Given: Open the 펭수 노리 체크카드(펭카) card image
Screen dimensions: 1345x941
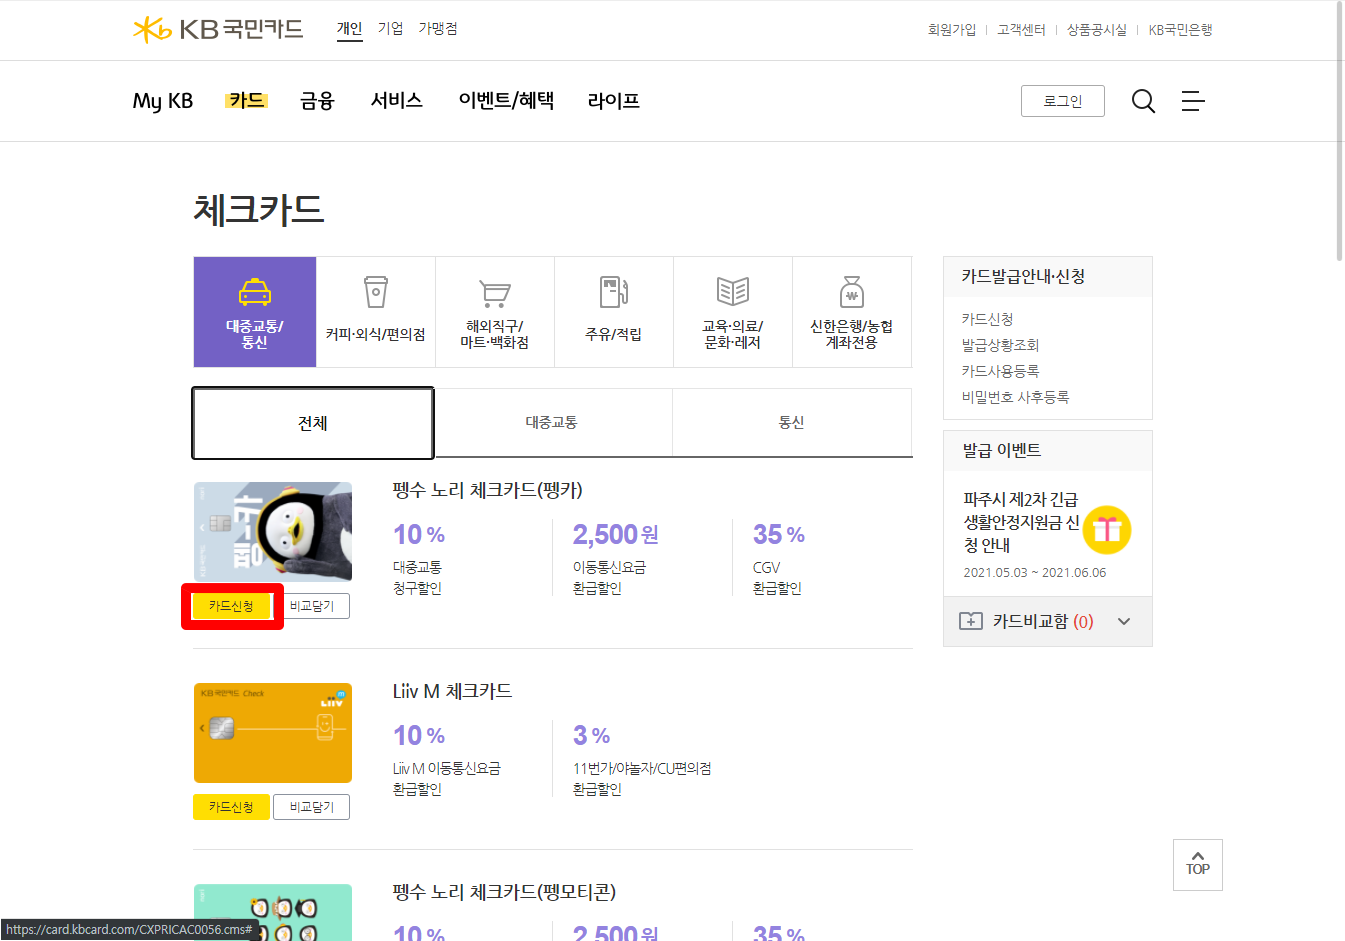Looking at the screenshot, I should pos(273,532).
